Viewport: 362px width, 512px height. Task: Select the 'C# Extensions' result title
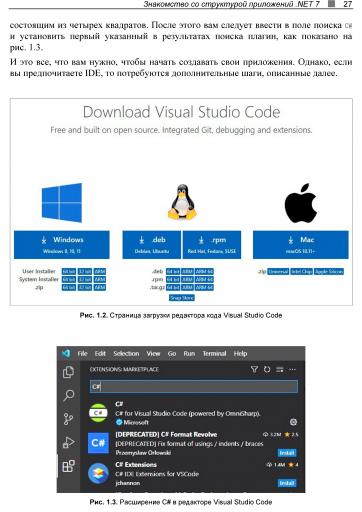pos(136,465)
